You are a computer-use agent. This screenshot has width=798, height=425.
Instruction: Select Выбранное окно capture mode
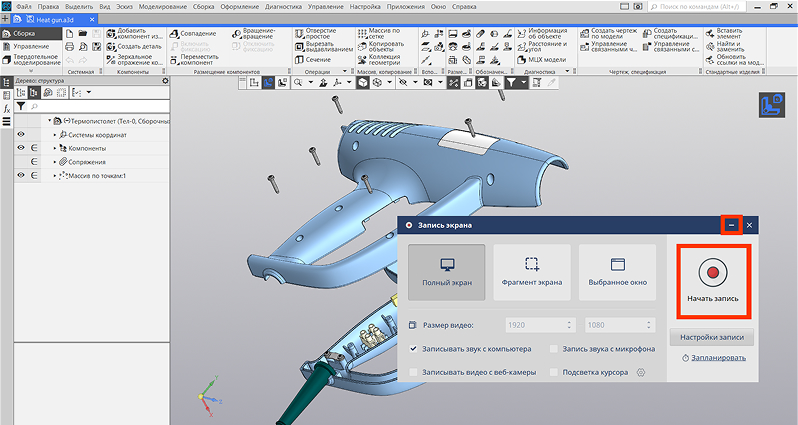[x=617, y=272]
